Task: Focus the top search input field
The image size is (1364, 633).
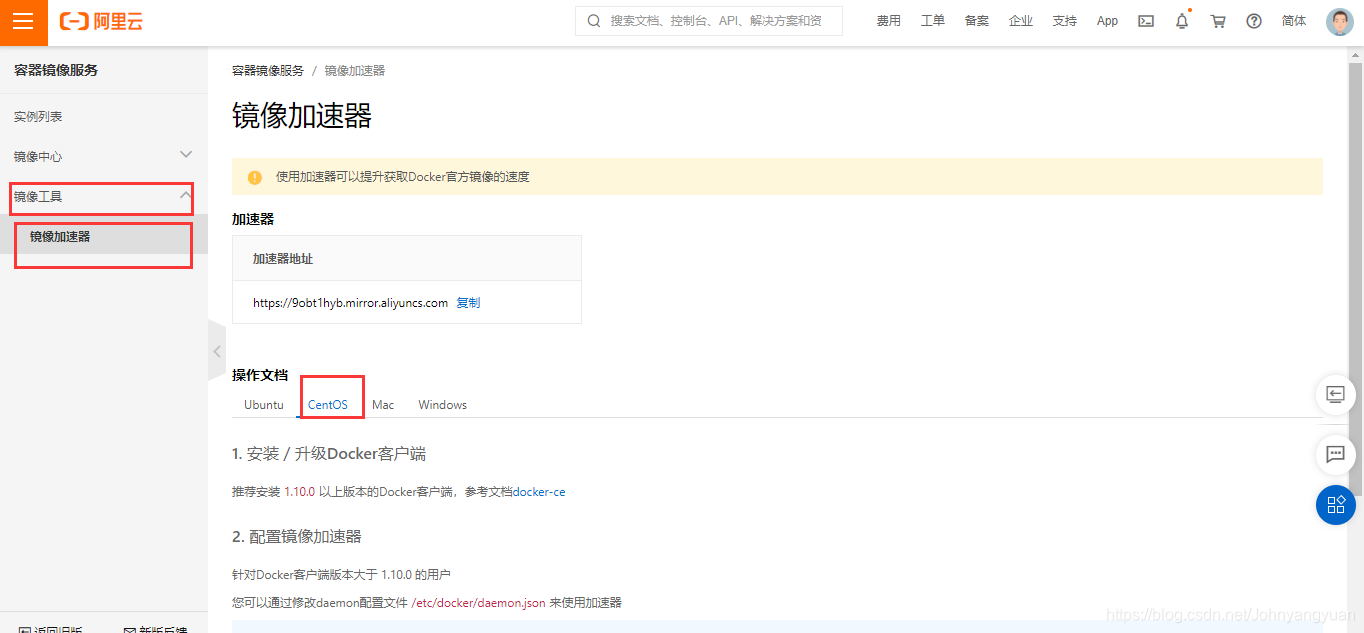Action: click(709, 21)
